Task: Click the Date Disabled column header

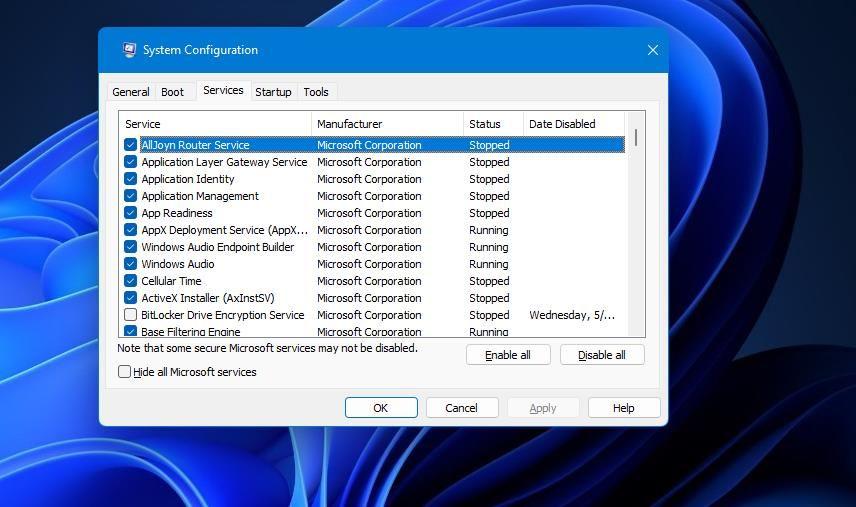Action: (573, 124)
